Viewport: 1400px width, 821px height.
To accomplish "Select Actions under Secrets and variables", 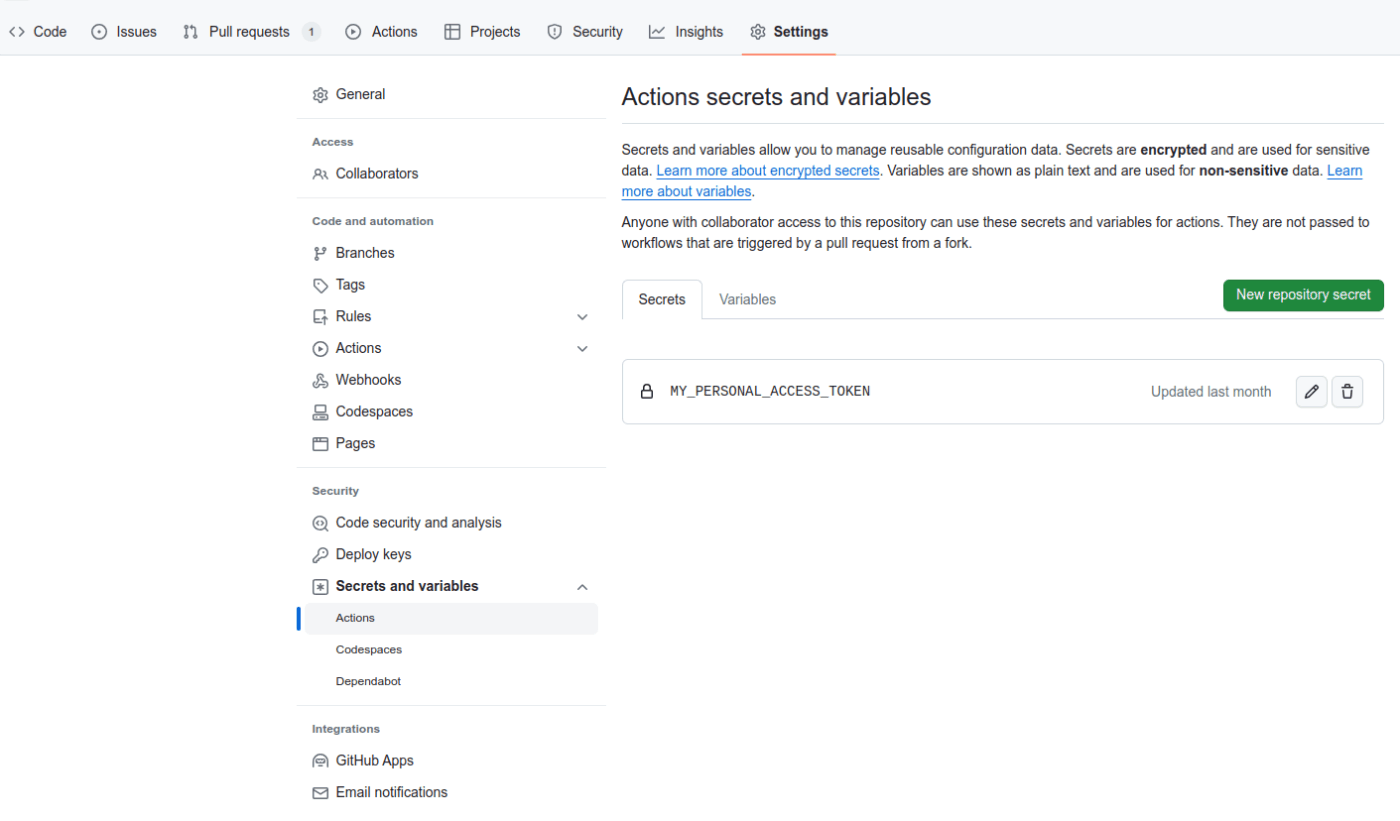I will pyautogui.click(x=451, y=619).
